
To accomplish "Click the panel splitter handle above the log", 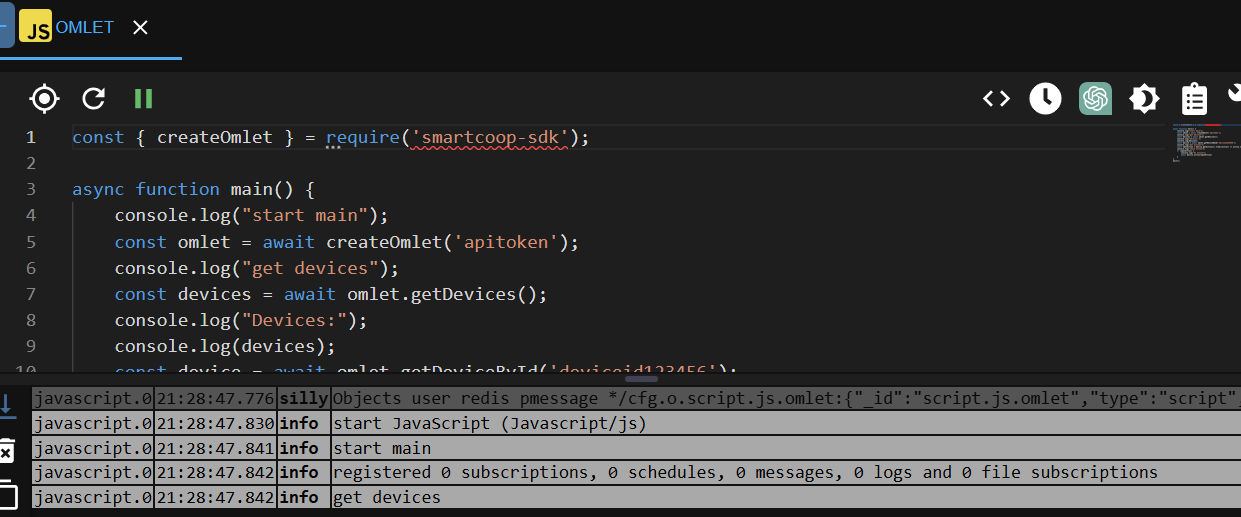I will click(640, 379).
